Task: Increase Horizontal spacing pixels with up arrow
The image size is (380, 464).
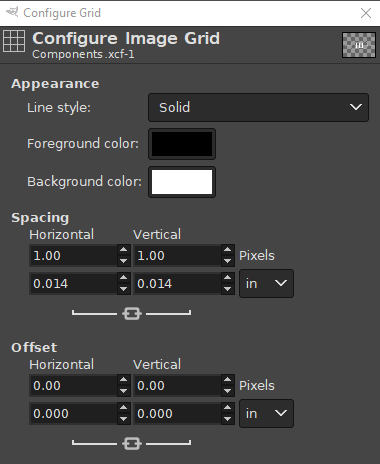Action: [124, 250]
